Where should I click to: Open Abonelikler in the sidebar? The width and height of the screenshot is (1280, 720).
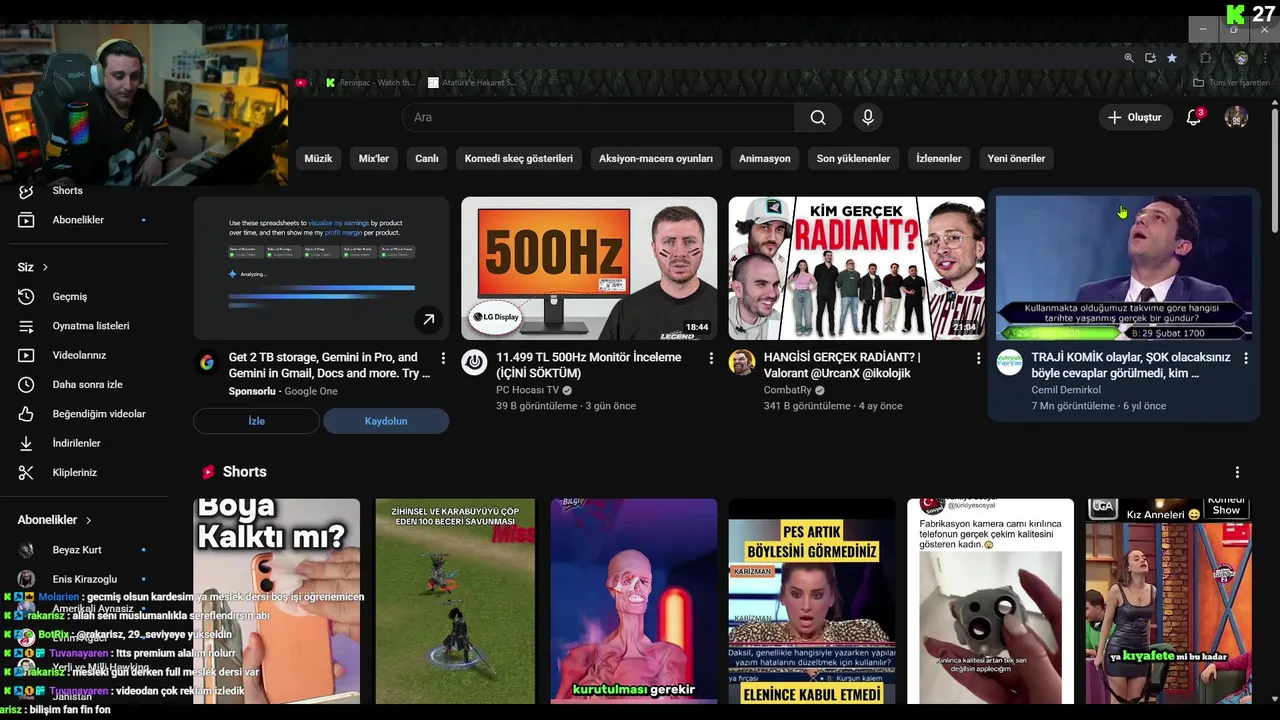coord(80,220)
